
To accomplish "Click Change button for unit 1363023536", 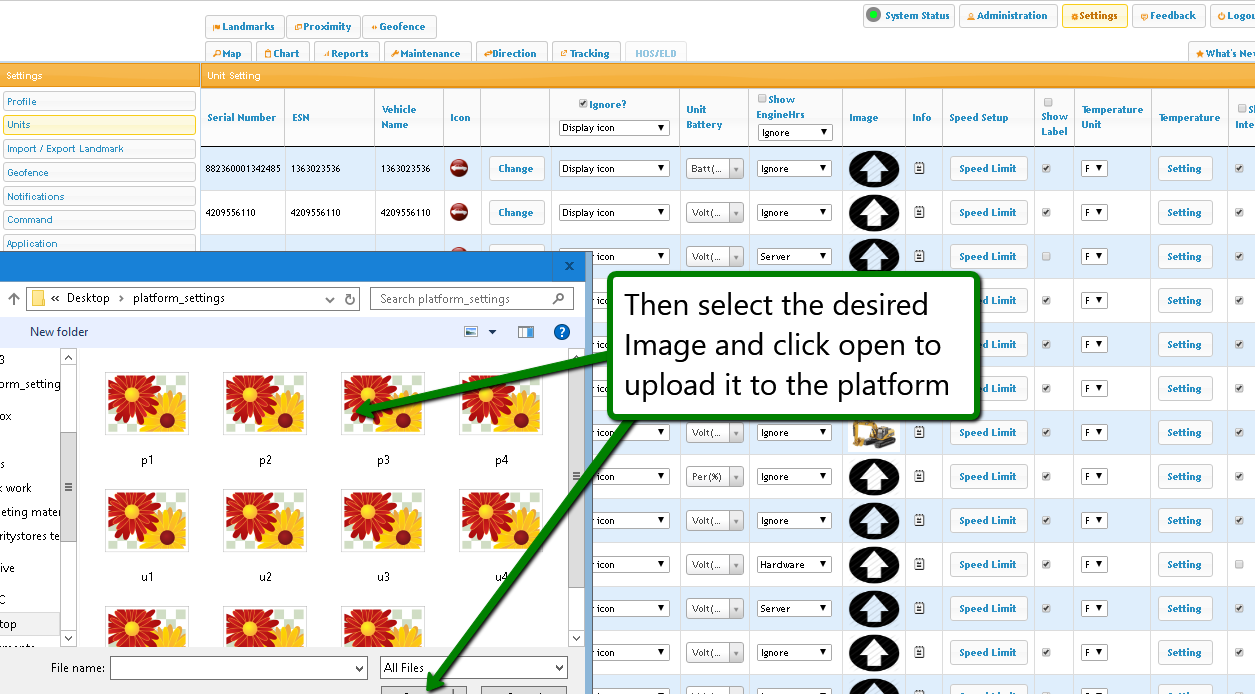I will 515,169.
